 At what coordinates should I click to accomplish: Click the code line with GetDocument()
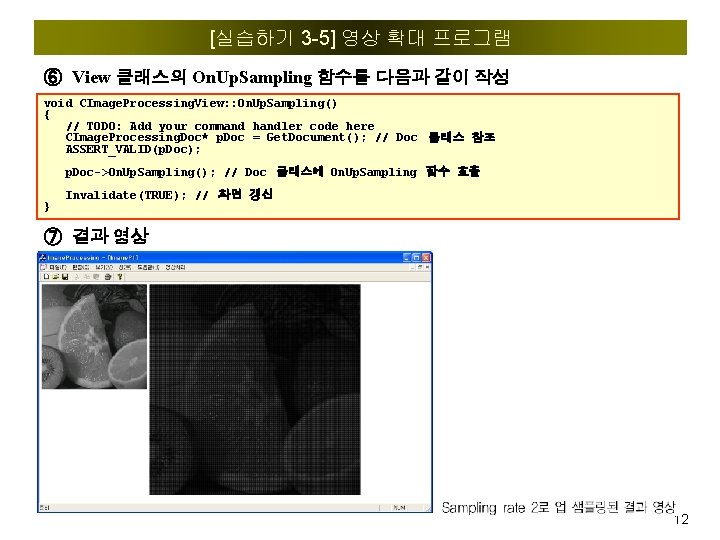[280, 137]
